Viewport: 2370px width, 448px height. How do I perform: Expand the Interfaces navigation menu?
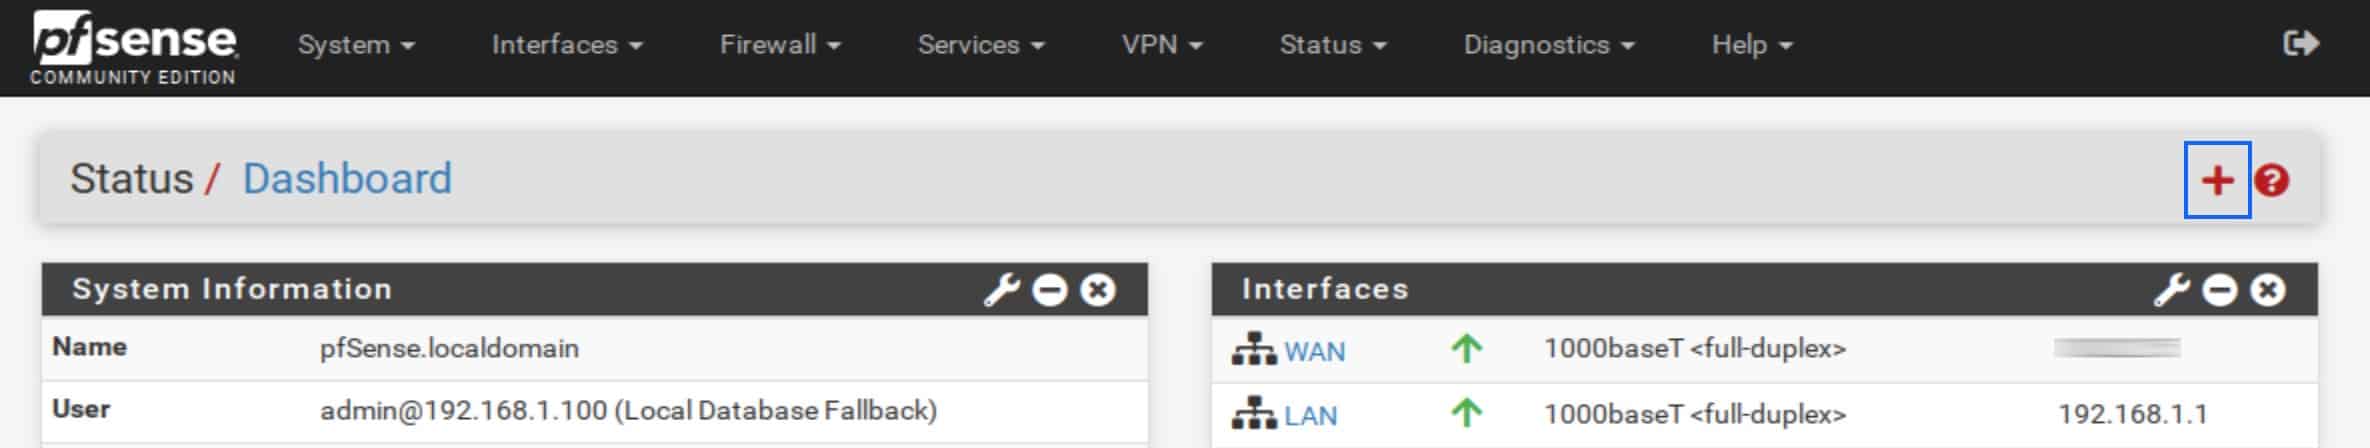pyautogui.click(x=567, y=45)
